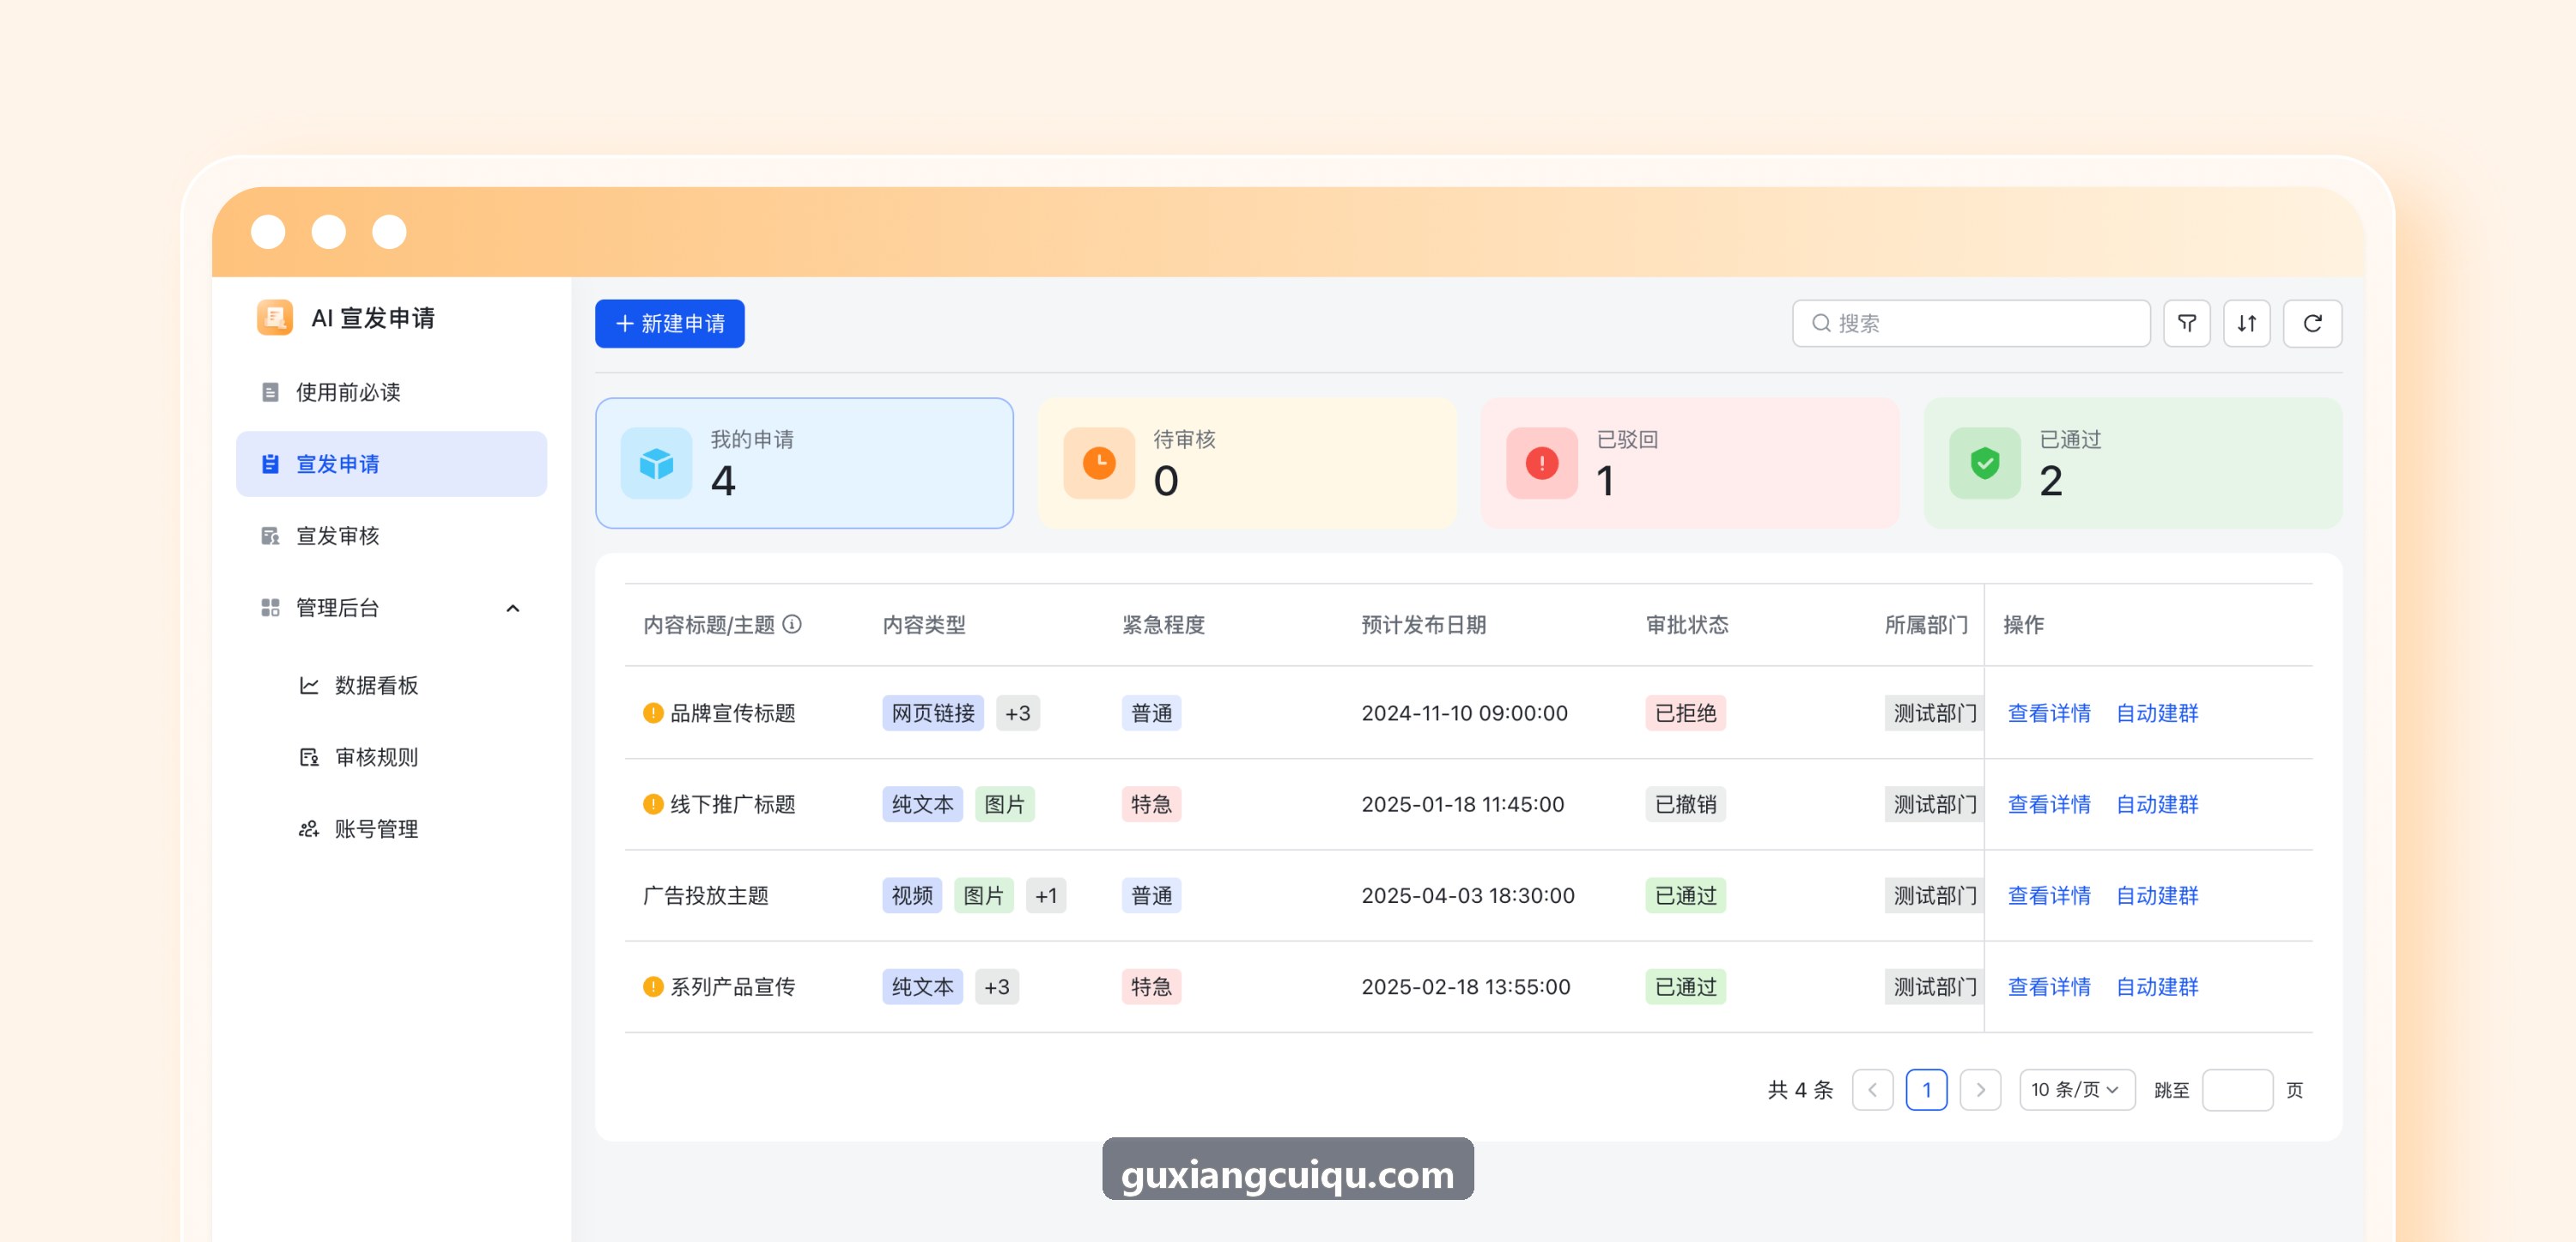Viewport: 2576px width, 1242px height.
Task: Go to previous page arrow
Action: (x=1872, y=1089)
